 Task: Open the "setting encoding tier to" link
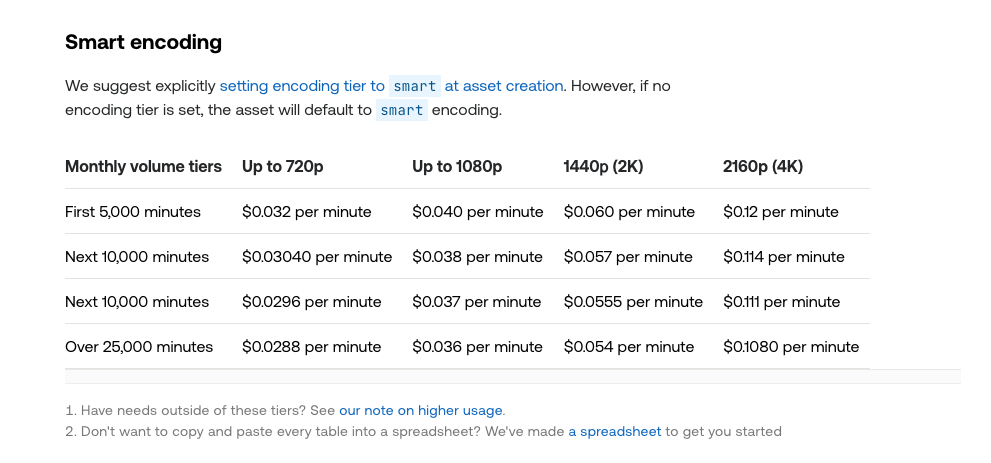point(302,86)
